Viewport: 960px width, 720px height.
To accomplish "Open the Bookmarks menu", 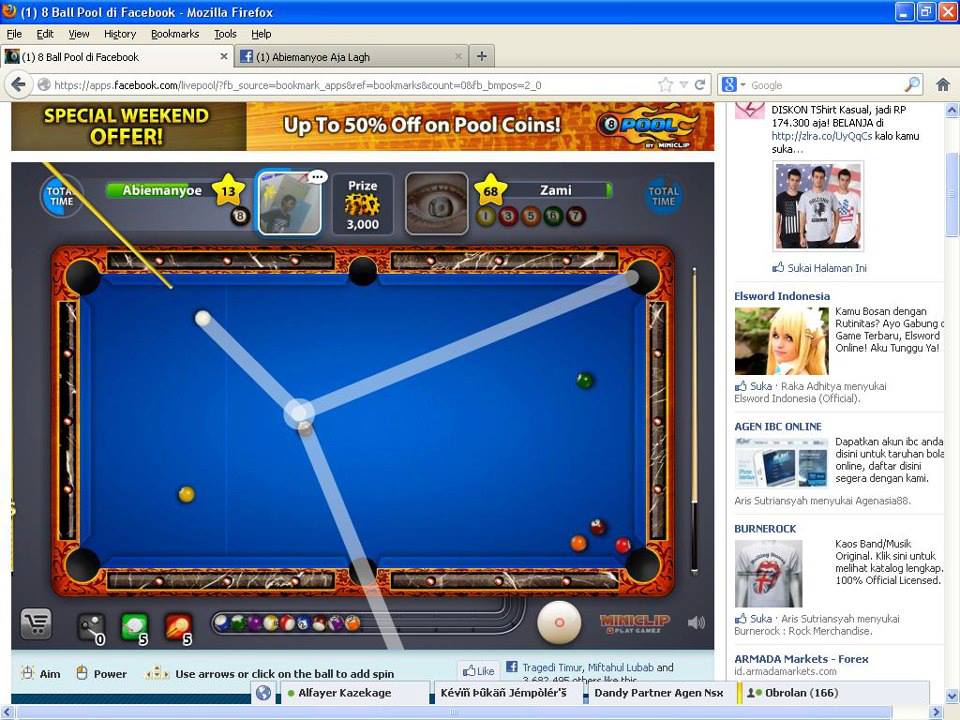I will click(x=174, y=34).
